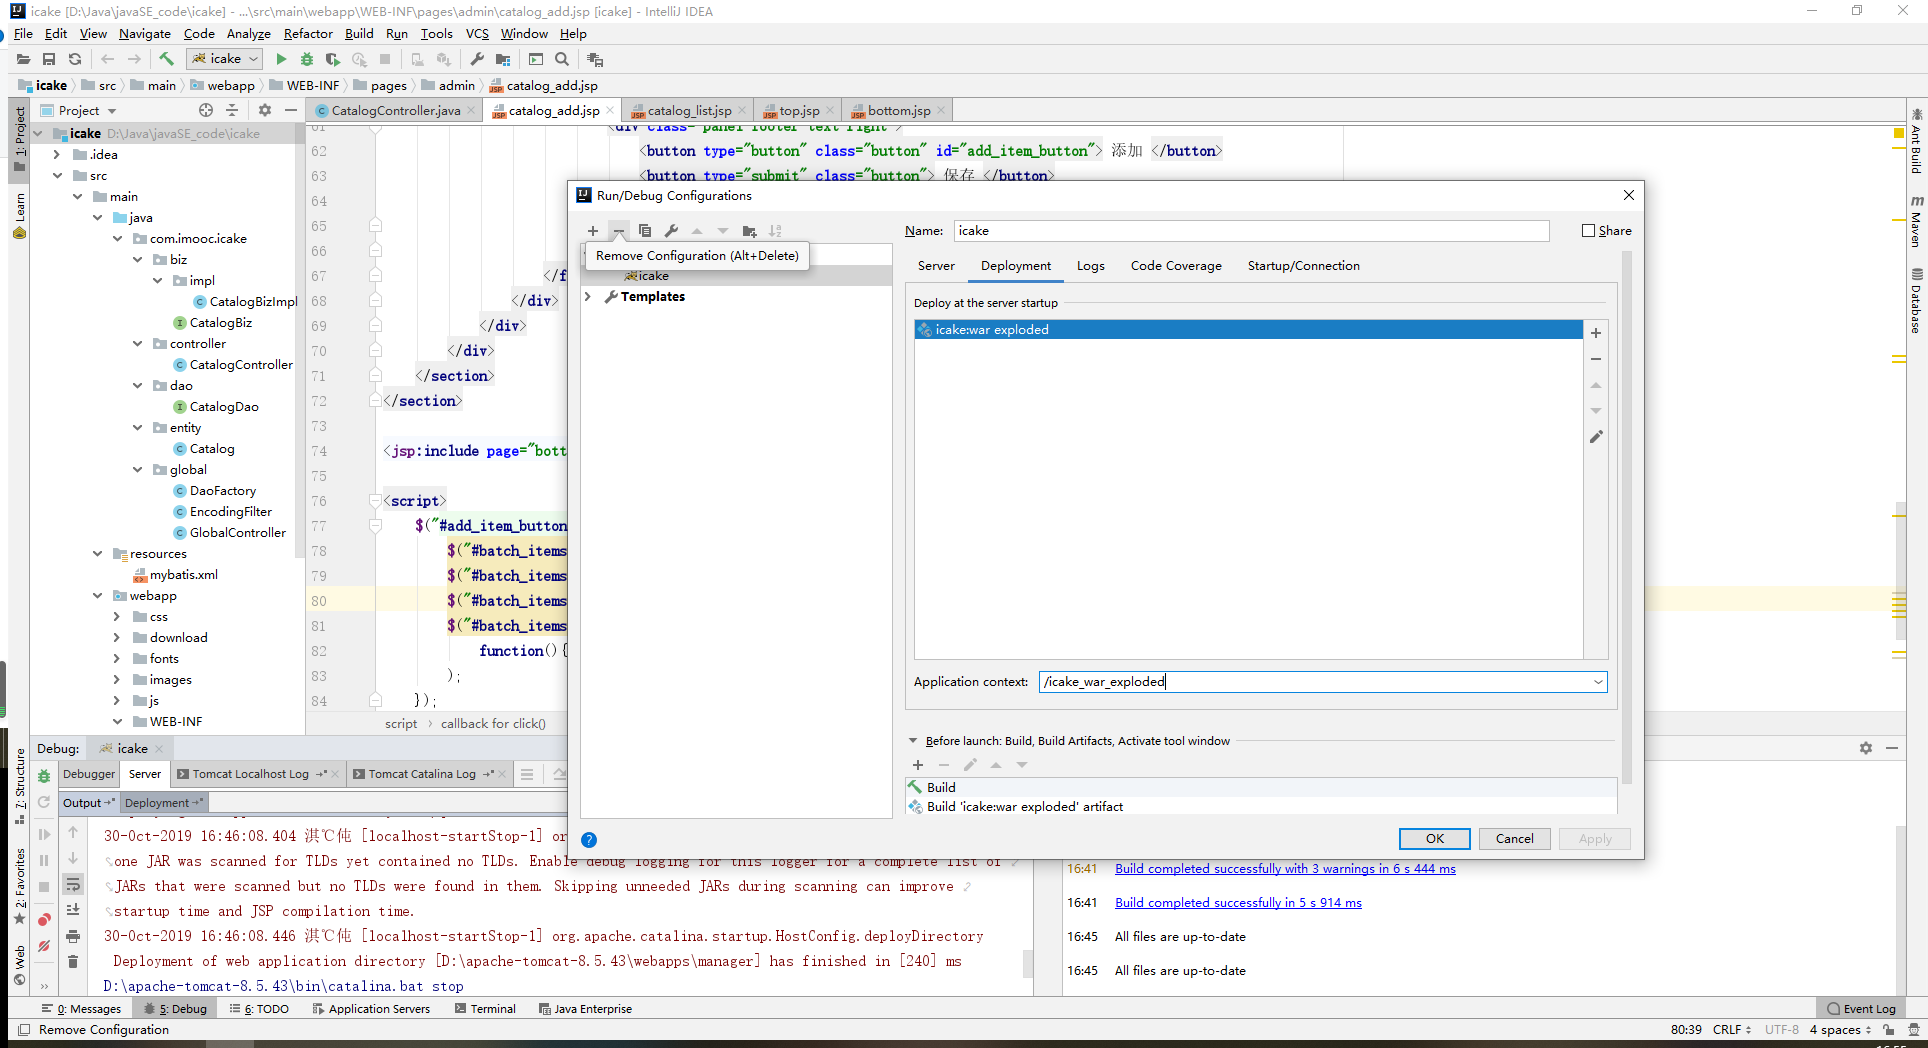
Task: Click the Open file toolbar icon
Action: pos(23,59)
